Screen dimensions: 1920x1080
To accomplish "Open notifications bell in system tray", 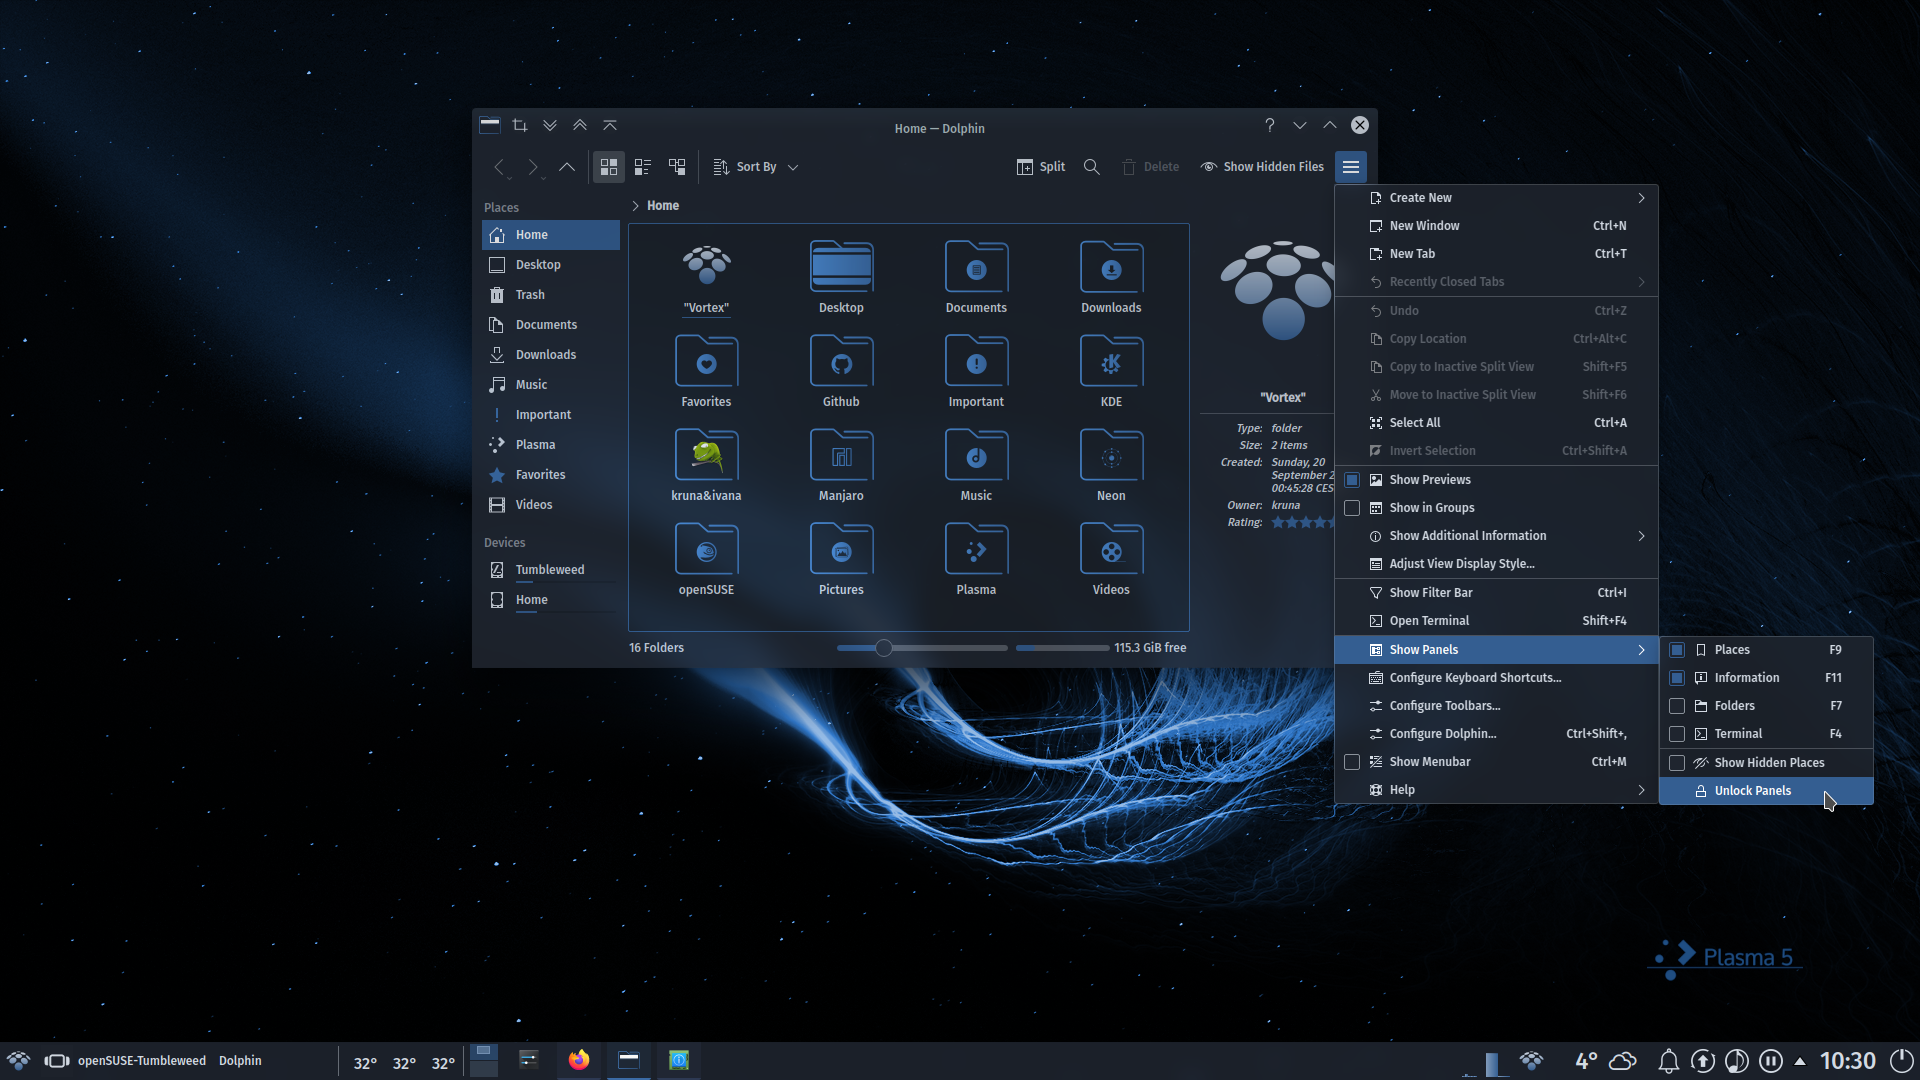I will (1668, 1061).
